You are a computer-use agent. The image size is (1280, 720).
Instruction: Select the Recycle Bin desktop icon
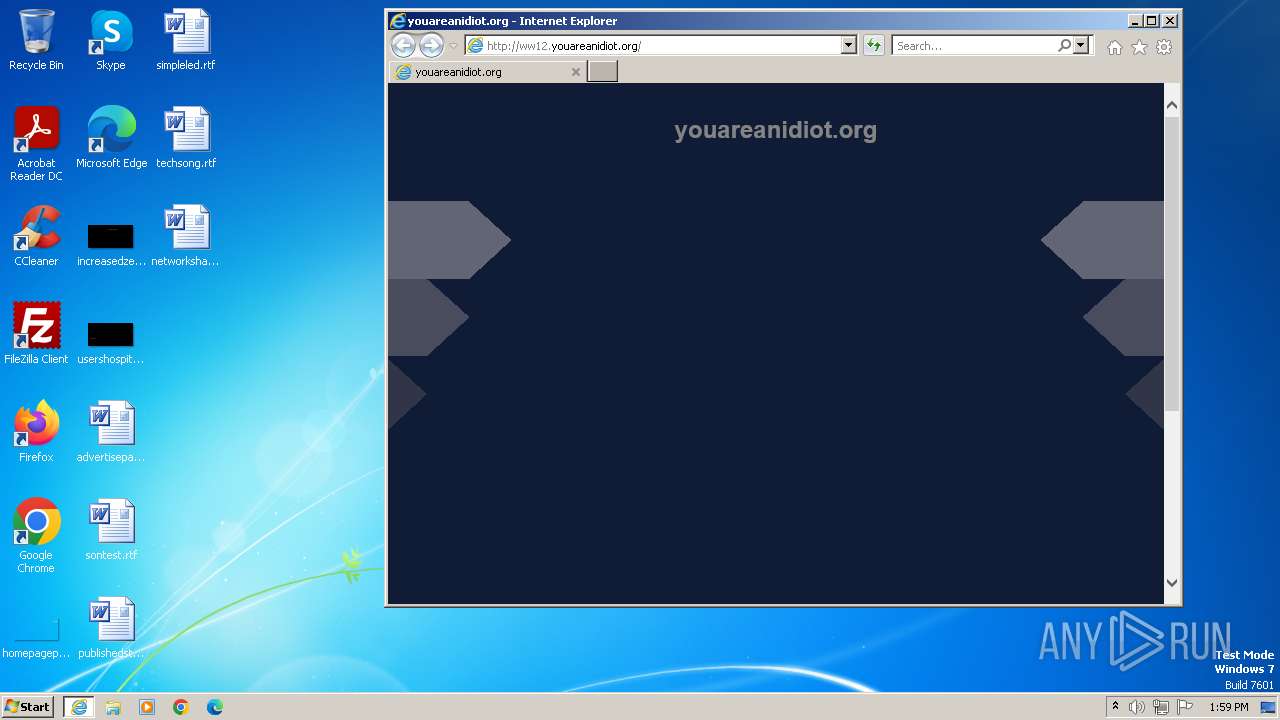pos(36,40)
